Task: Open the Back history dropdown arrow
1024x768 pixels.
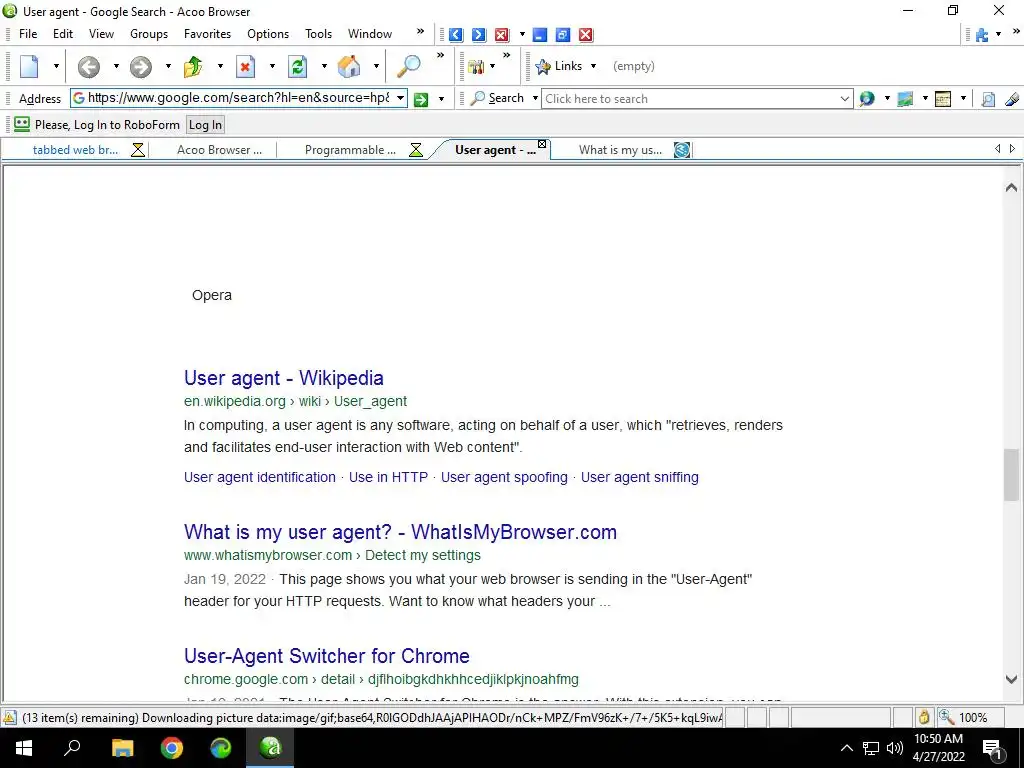Action: (116, 66)
